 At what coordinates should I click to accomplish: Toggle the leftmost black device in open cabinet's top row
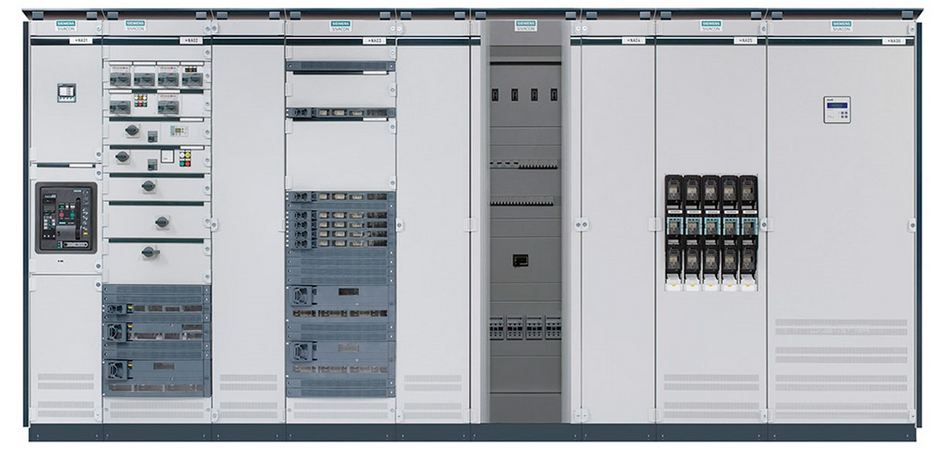(495, 94)
